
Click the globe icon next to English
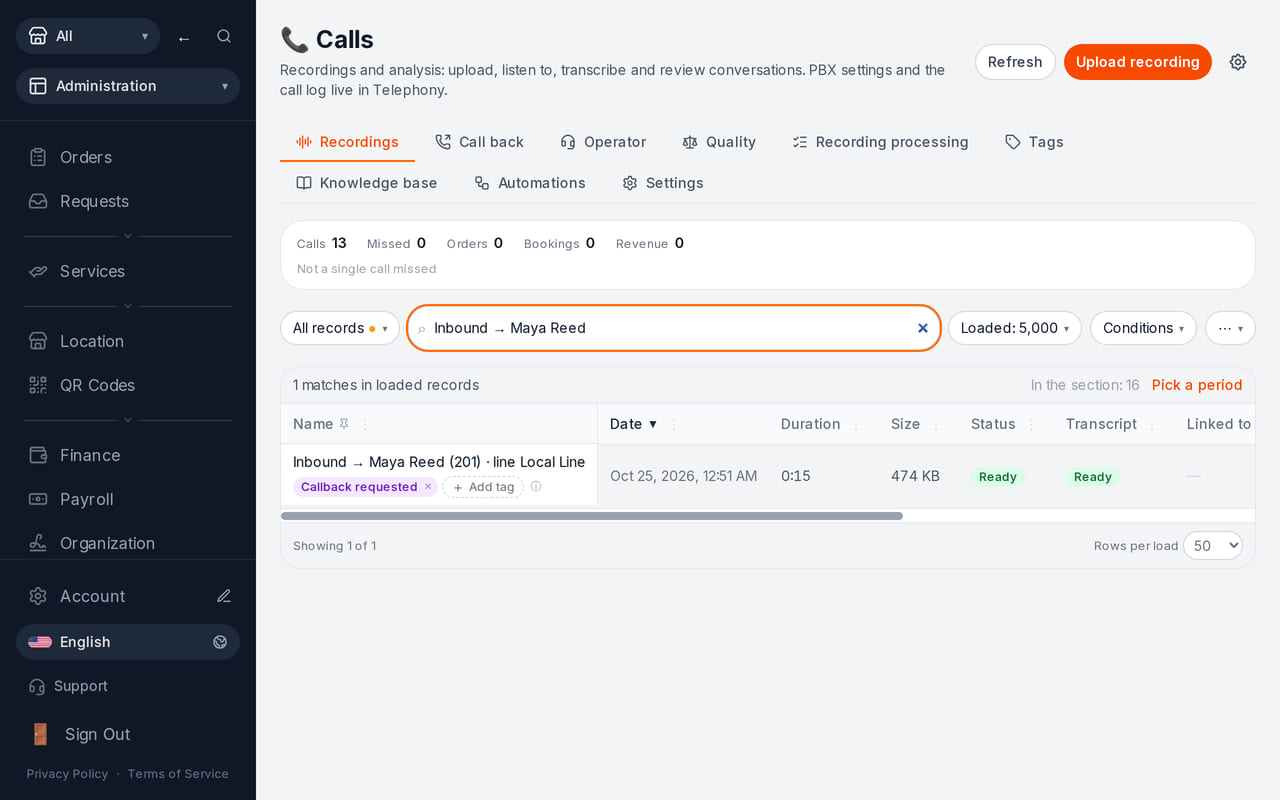pos(220,642)
